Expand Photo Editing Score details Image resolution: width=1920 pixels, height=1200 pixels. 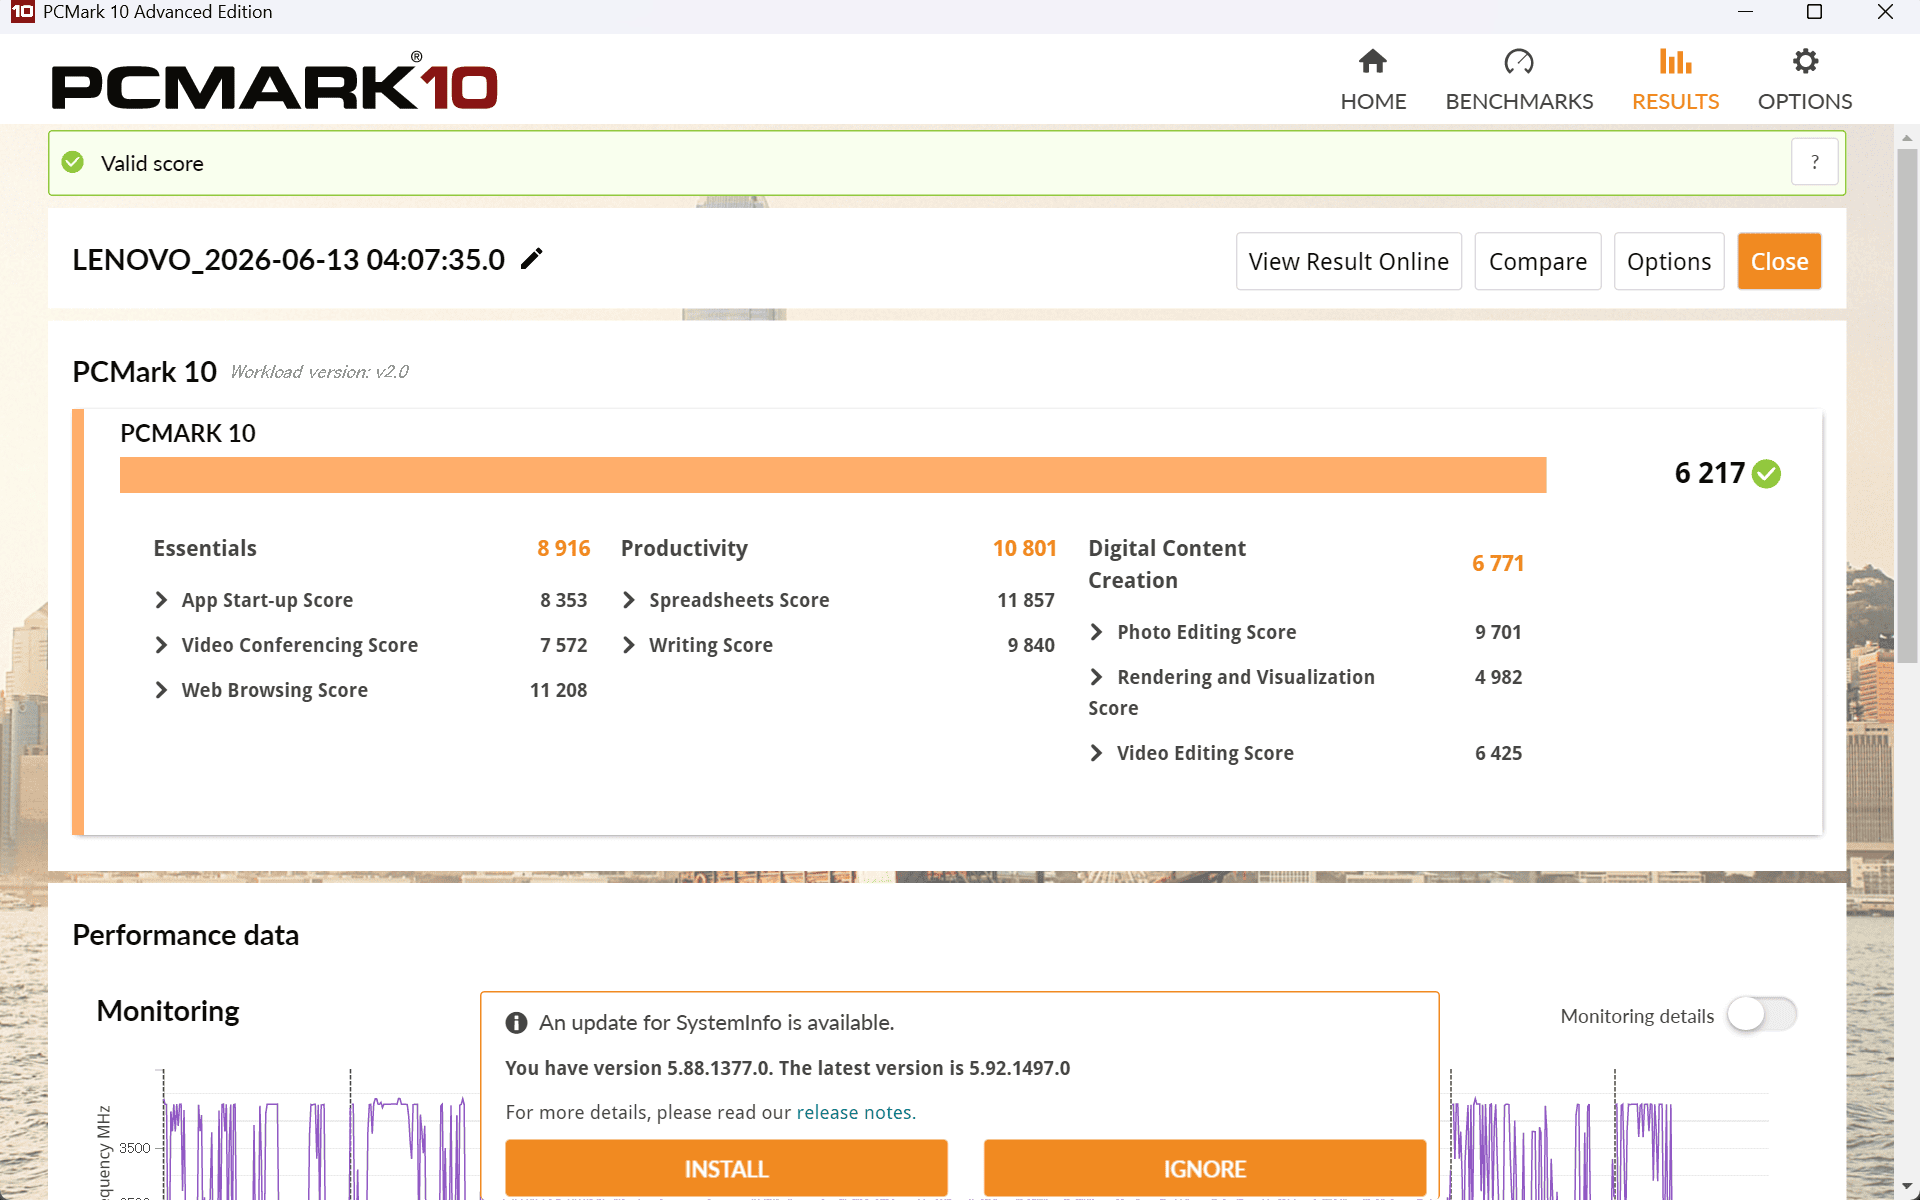coord(1097,632)
